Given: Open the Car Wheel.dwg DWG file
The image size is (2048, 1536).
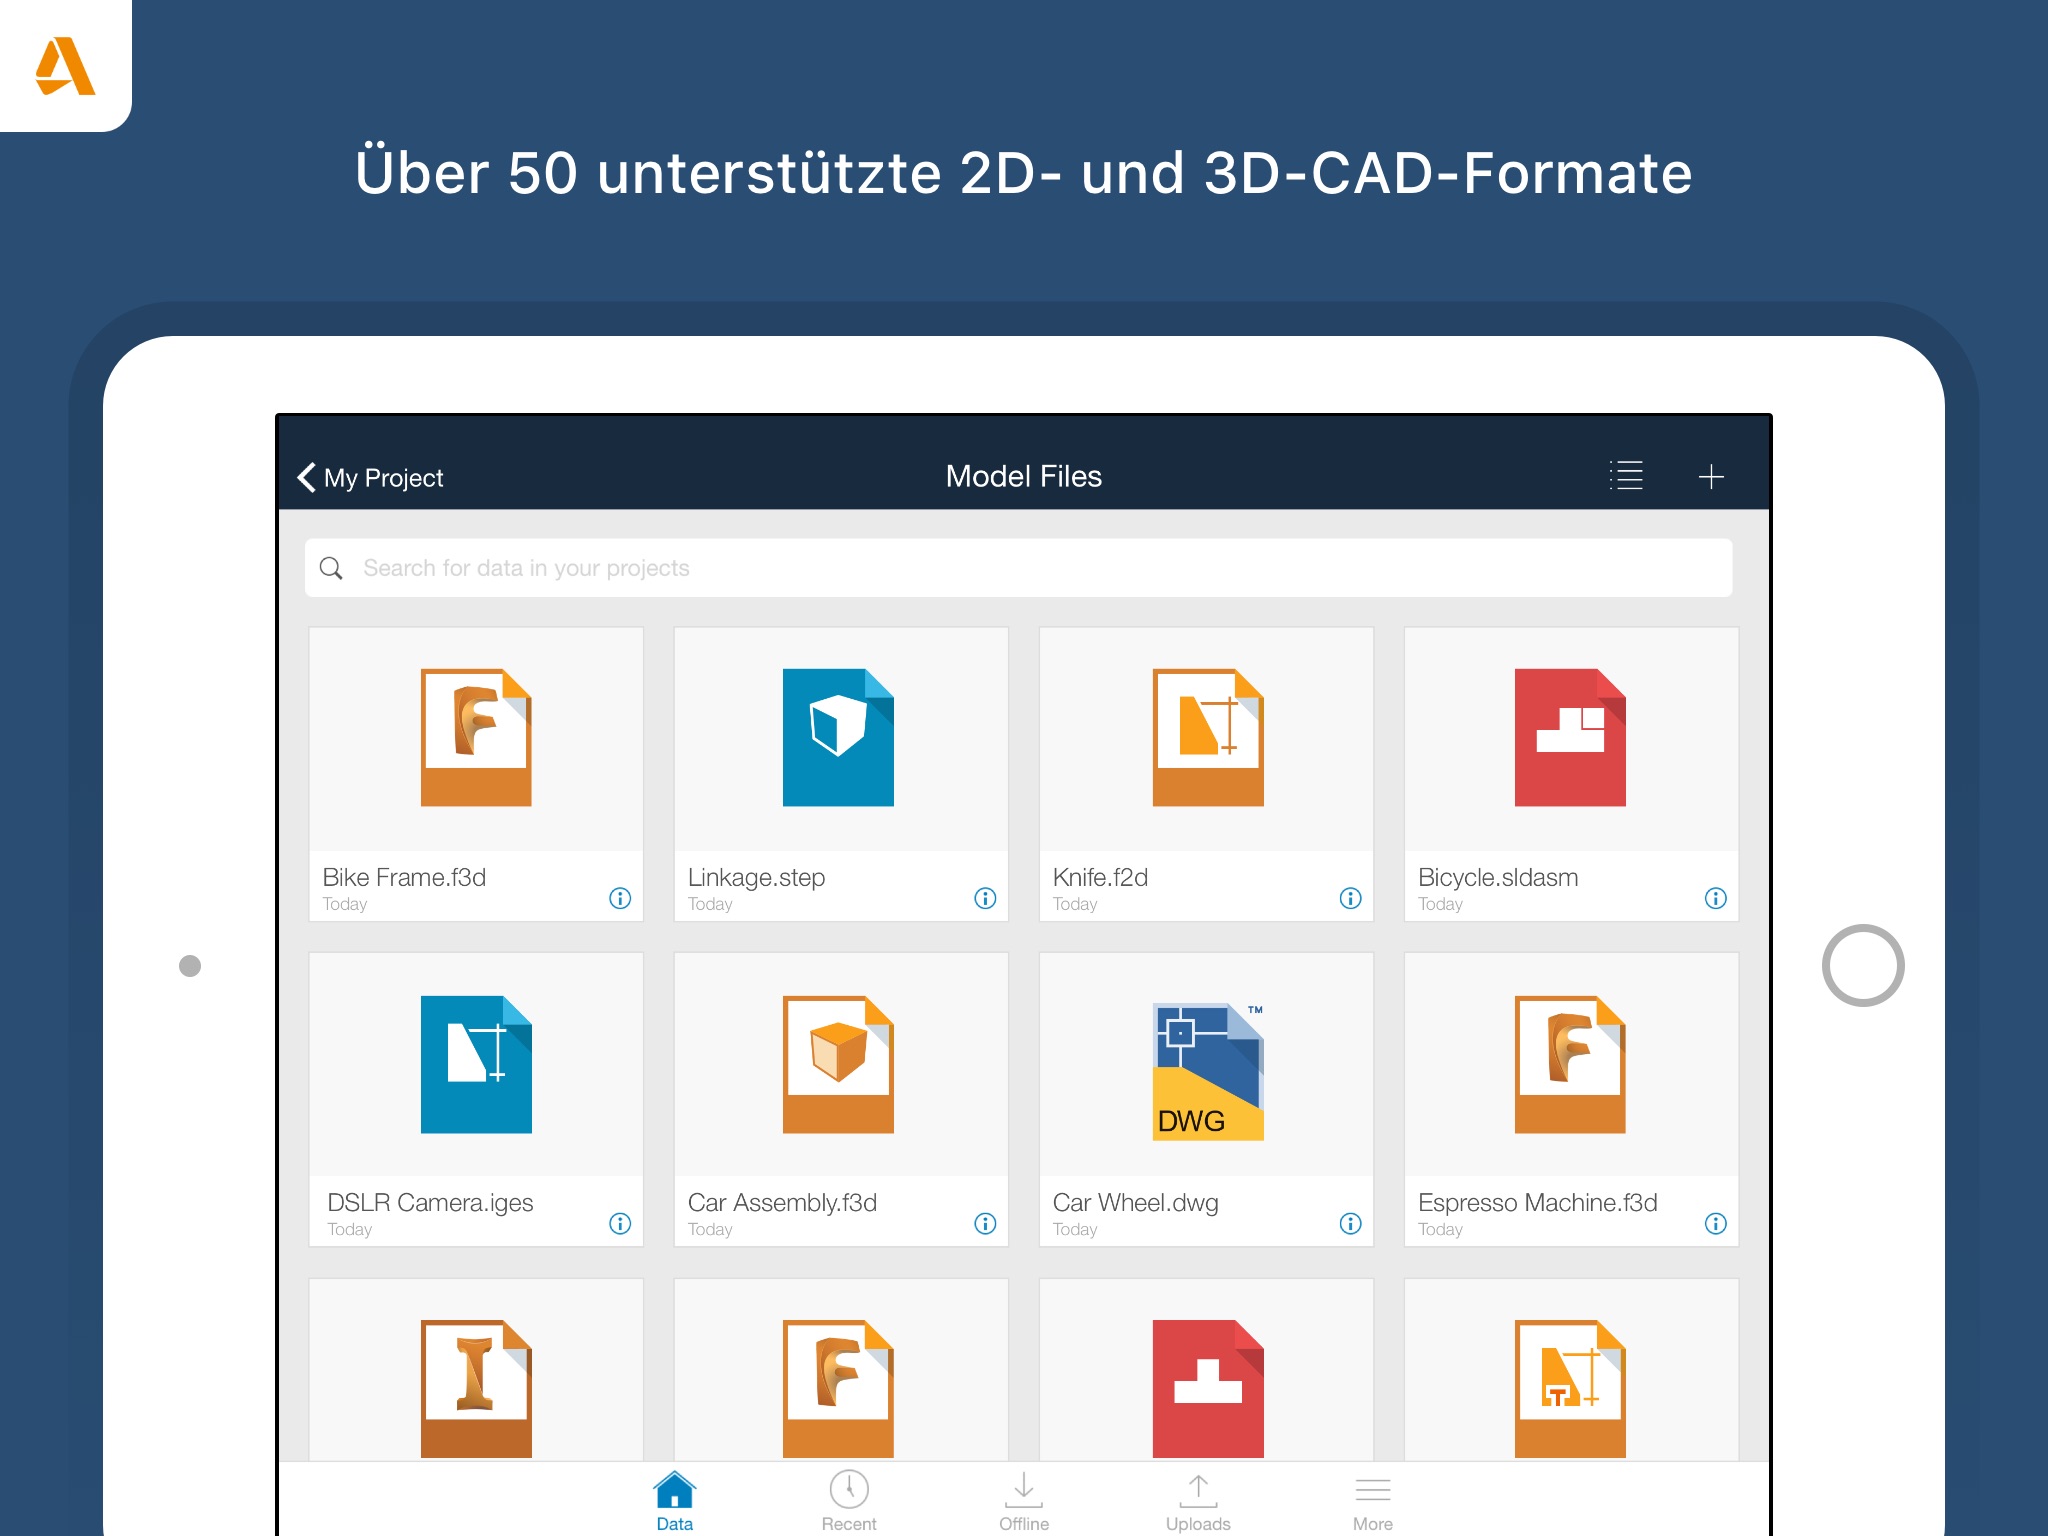Looking at the screenshot, I should point(1207,1070).
